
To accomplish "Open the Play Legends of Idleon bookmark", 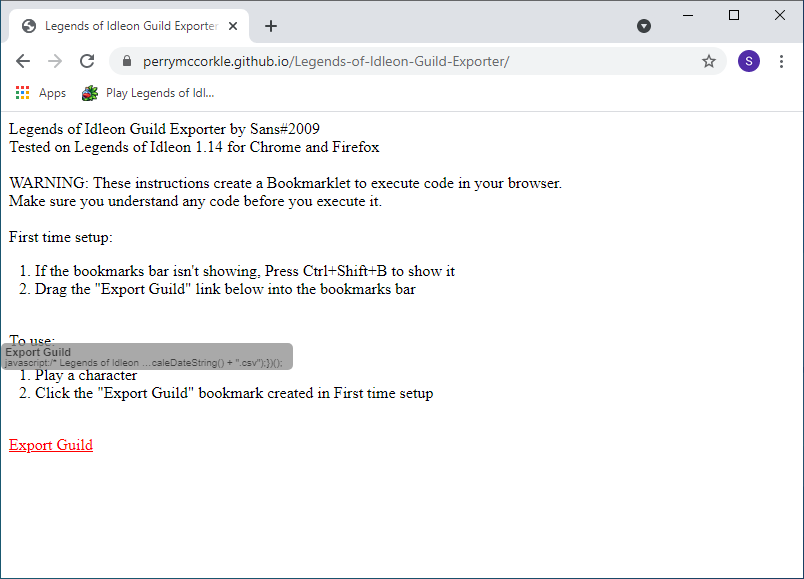I will click(148, 93).
